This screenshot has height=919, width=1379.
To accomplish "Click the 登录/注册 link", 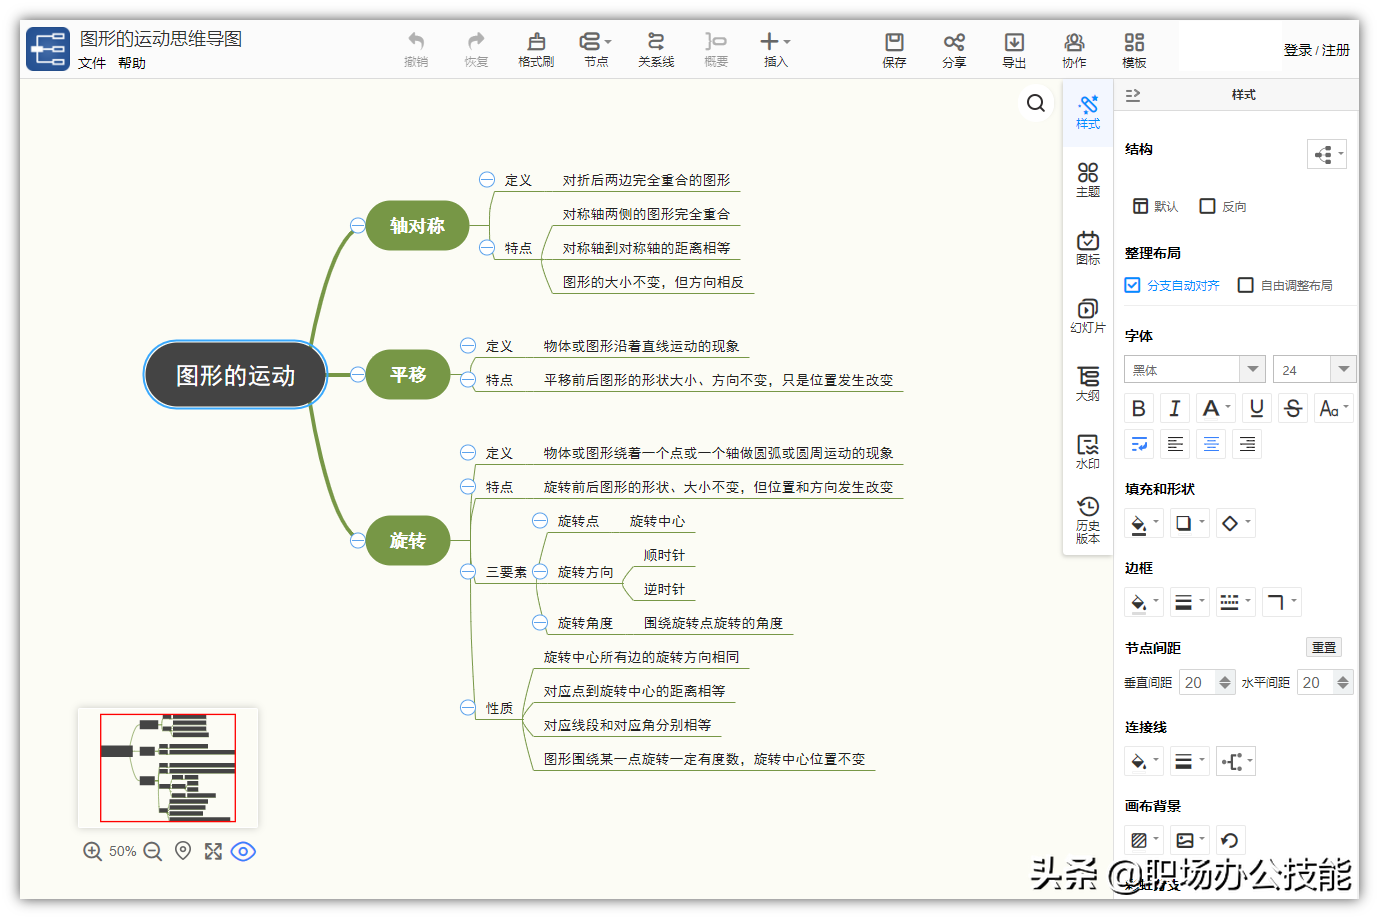I will point(1318,49).
